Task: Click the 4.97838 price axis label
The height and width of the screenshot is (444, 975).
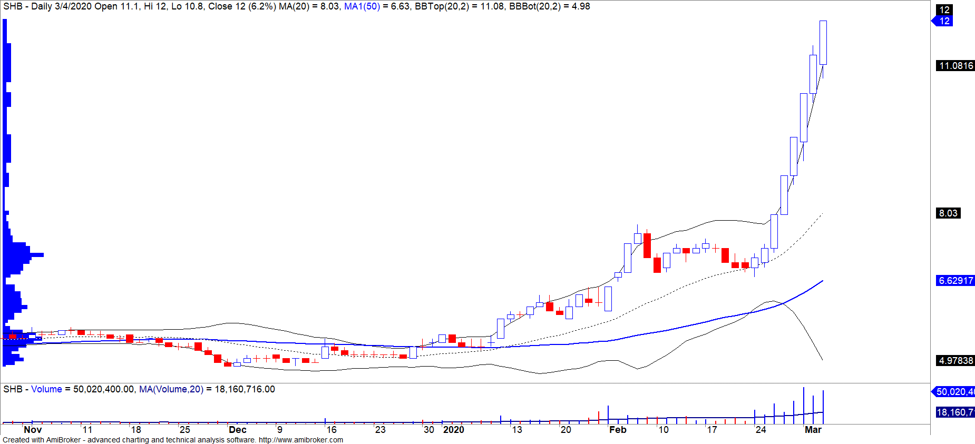Action: [954, 360]
